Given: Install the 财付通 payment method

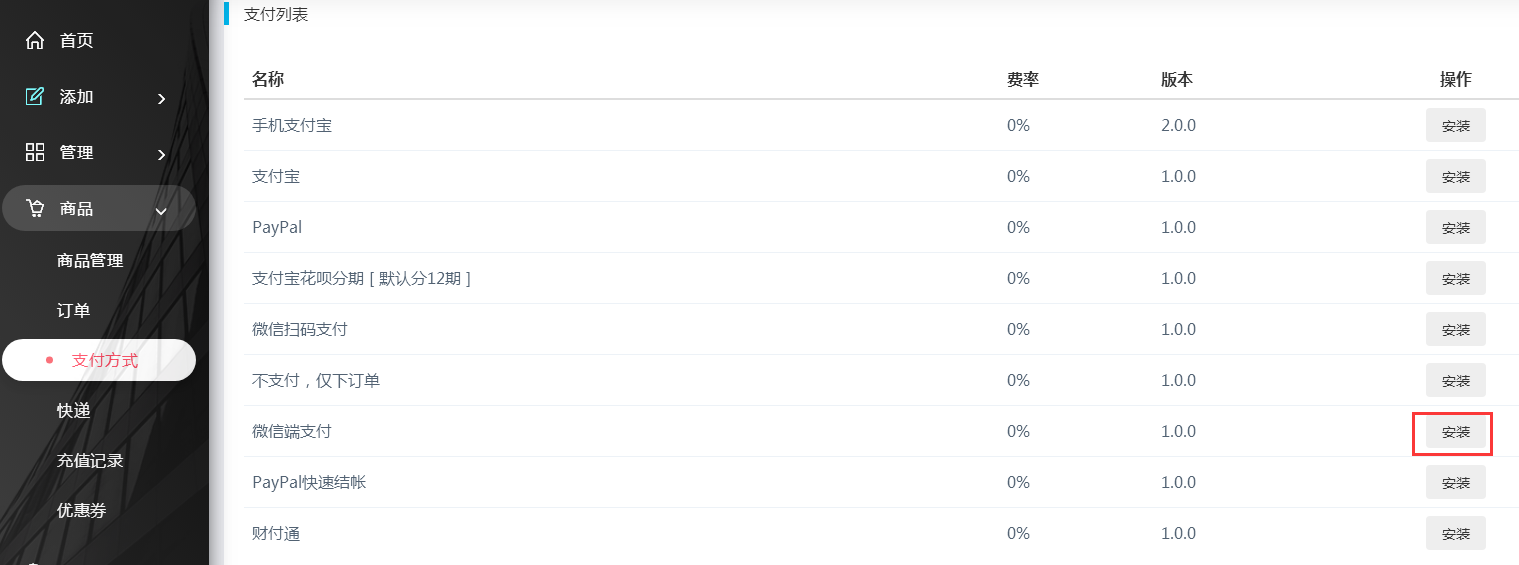Looking at the screenshot, I should tap(1455, 534).
